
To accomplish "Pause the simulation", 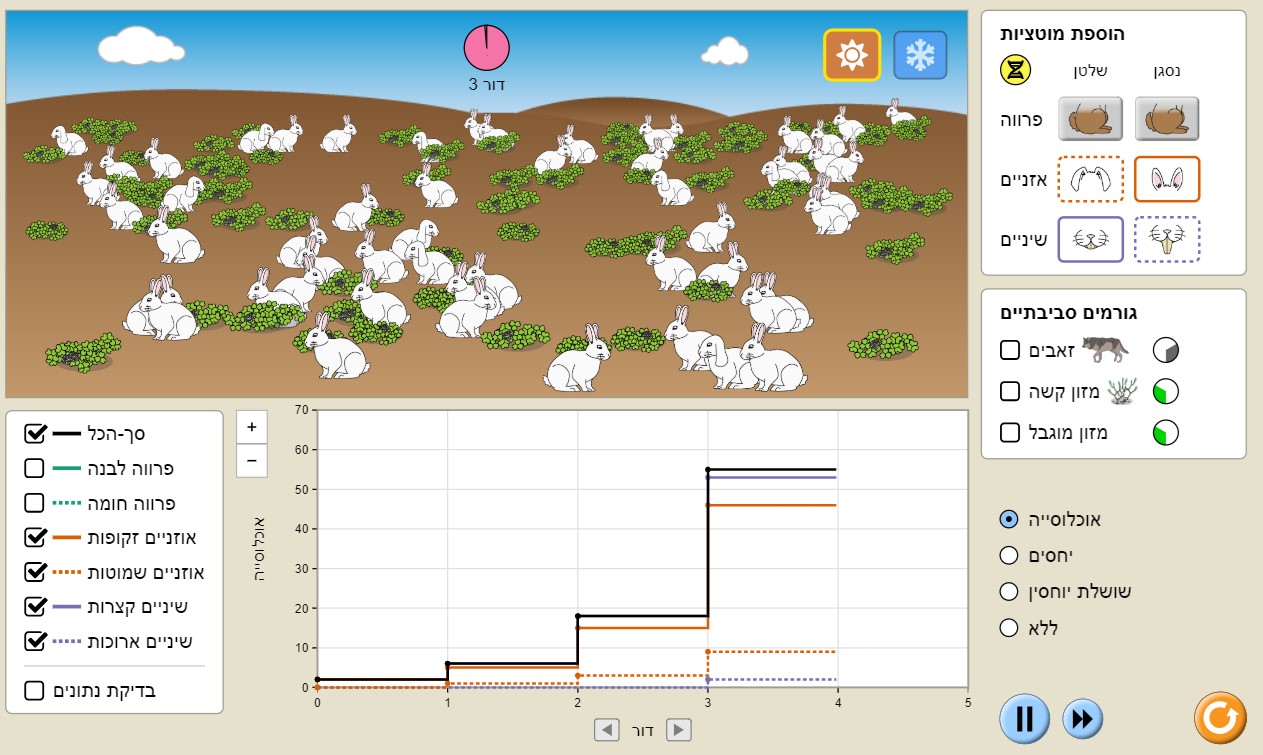I will point(1024,718).
